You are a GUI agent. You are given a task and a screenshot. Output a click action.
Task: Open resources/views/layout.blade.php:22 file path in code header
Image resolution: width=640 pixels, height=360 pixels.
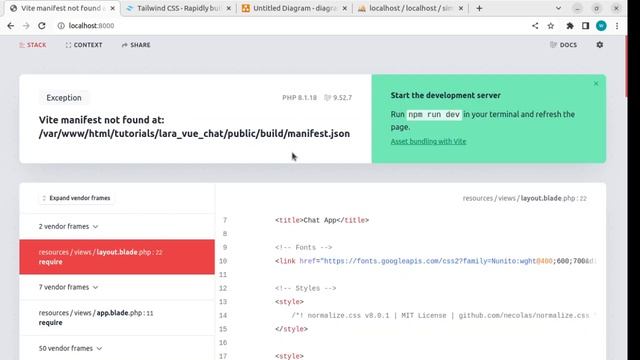(524, 198)
